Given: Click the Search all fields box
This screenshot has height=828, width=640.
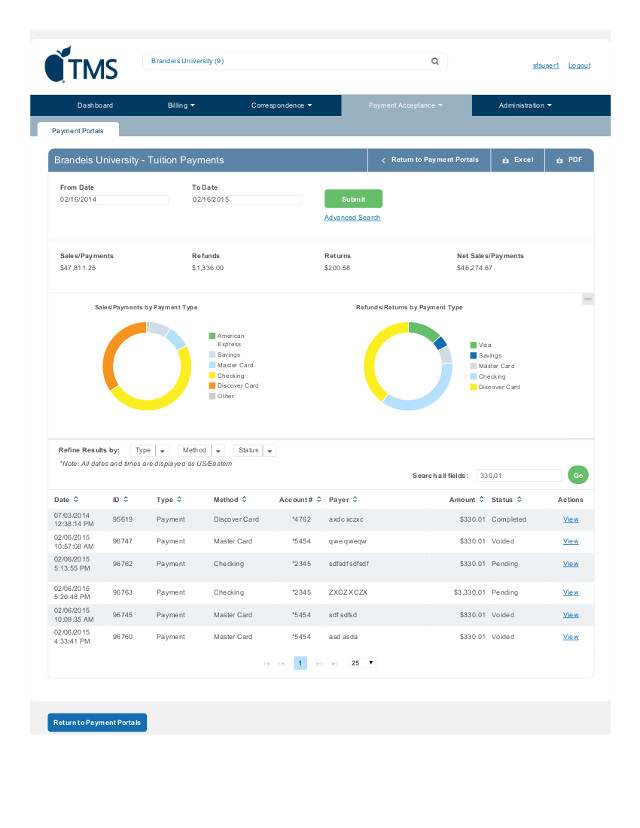Looking at the screenshot, I should [519, 475].
